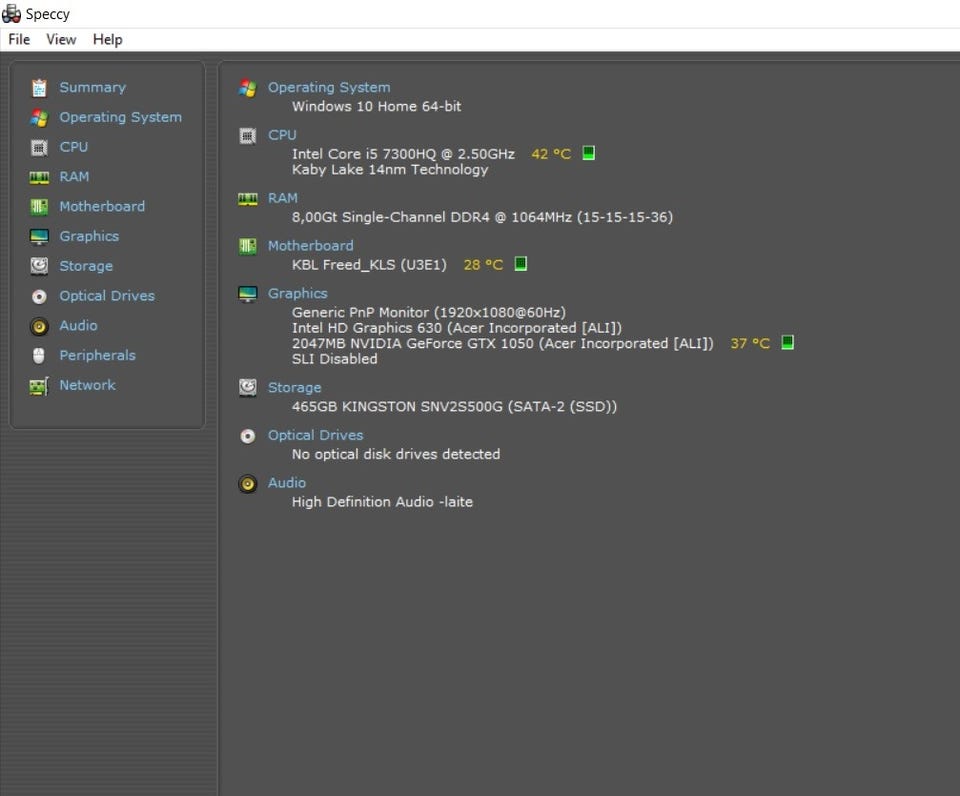Click the Peripherals mouse icon in sidebar

coord(39,356)
